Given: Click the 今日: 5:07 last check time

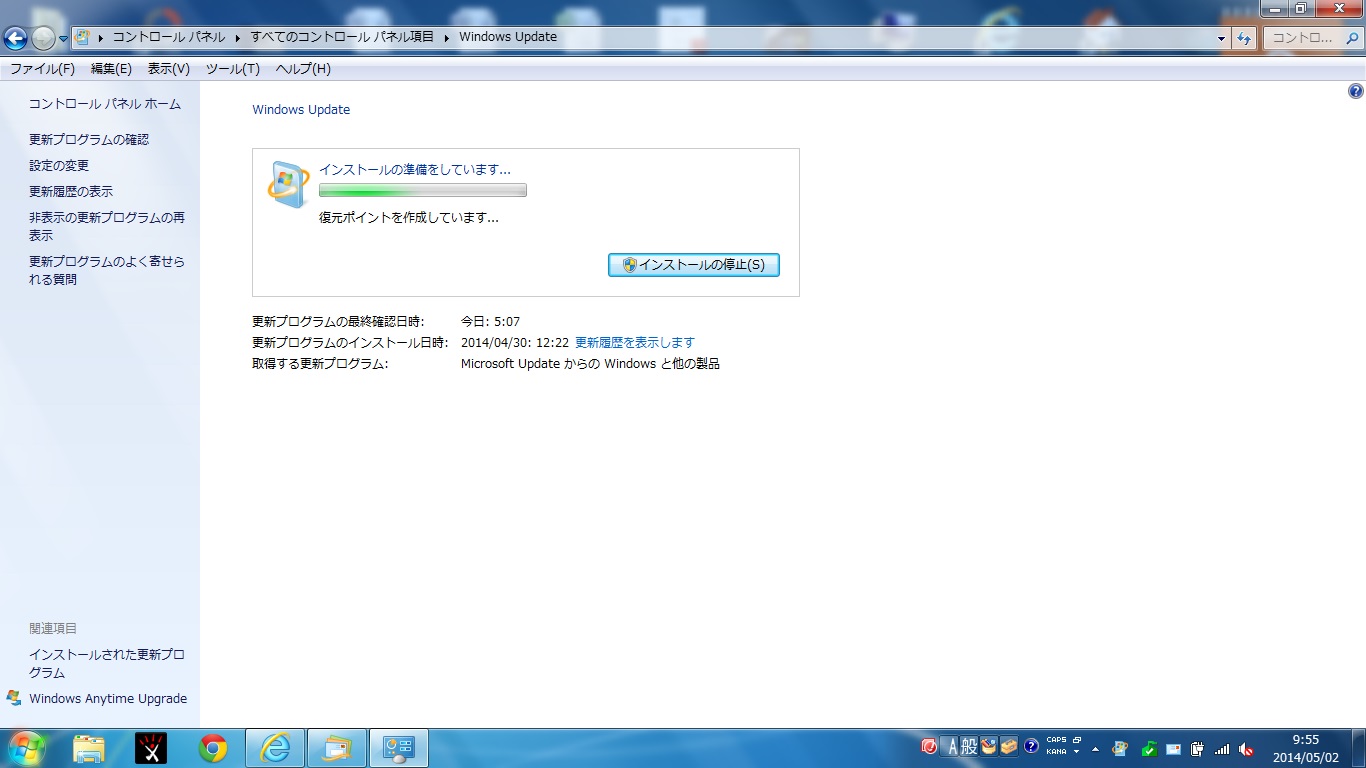Looking at the screenshot, I should pos(490,321).
